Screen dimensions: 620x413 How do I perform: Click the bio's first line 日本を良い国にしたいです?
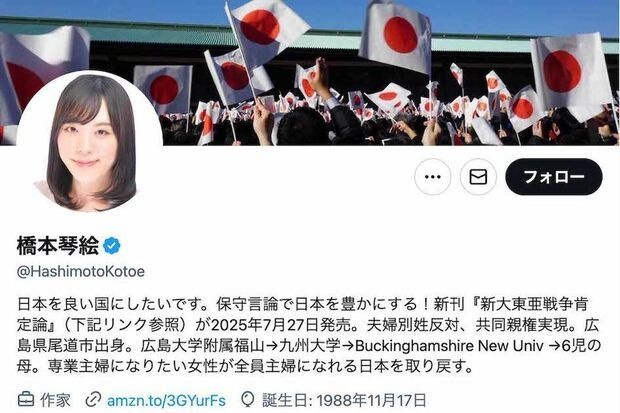click(x=112, y=304)
